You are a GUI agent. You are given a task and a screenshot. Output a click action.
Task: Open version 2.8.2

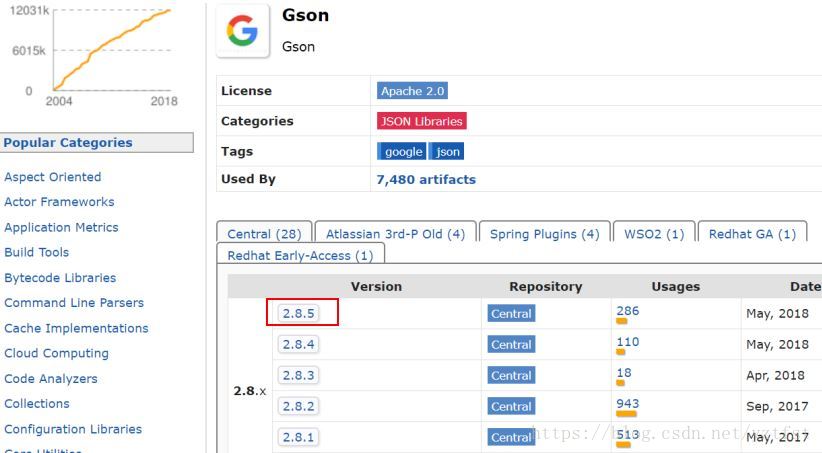(x=298, y=406)
